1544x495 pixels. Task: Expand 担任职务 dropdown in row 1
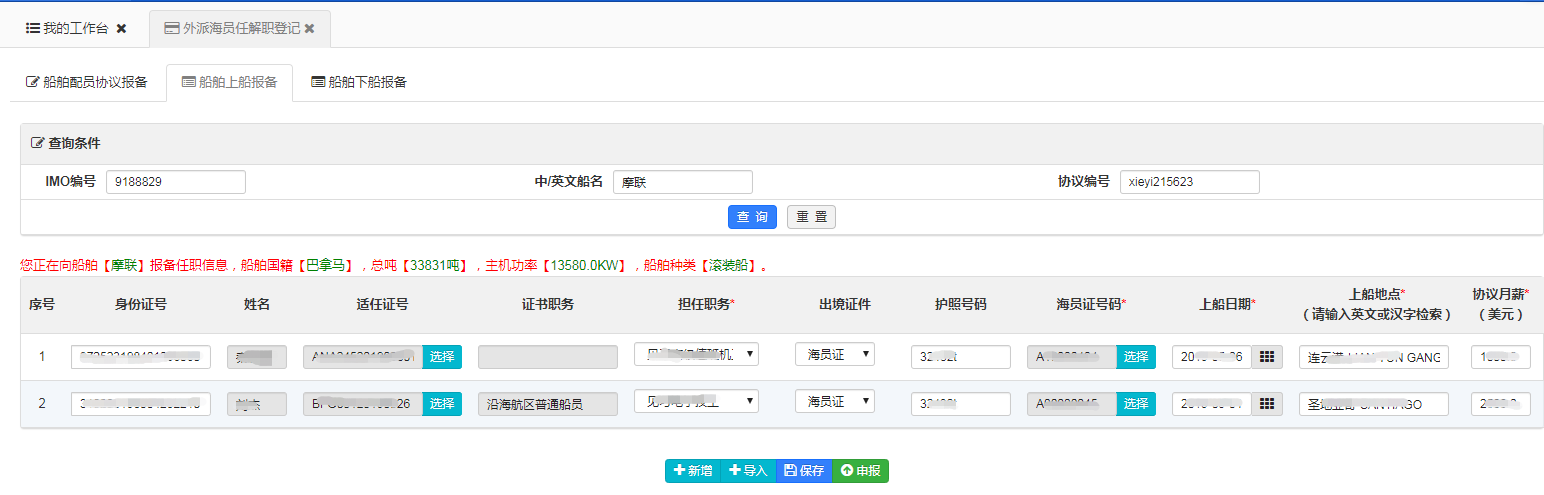(x=696, y=355)
